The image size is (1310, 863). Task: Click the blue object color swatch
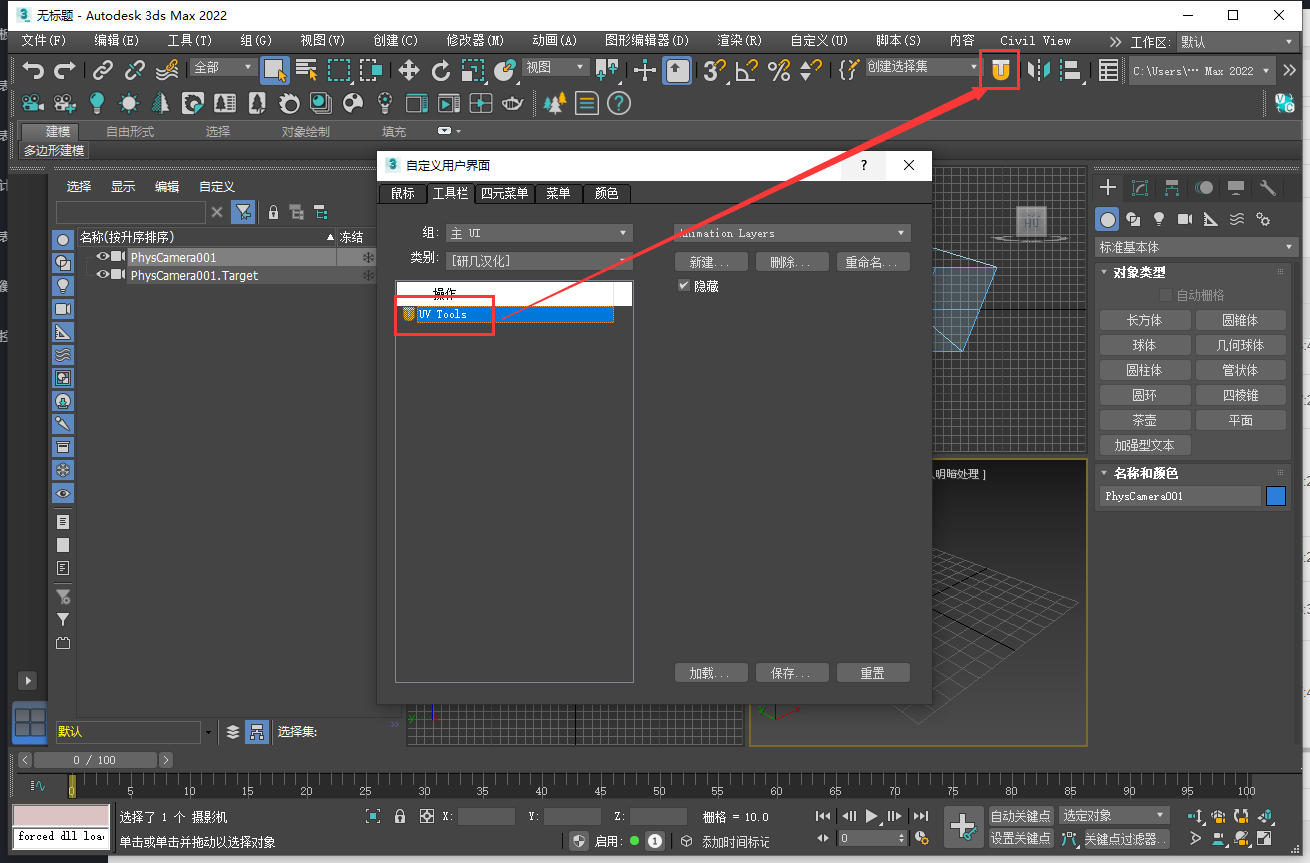1275,496
